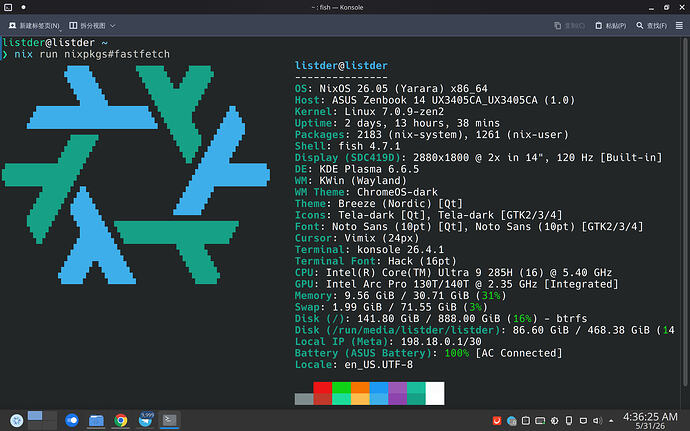690x431 pixels.
Task: Click the Paste (粘贴) clipboard button
Action: [x=610, y=26]
